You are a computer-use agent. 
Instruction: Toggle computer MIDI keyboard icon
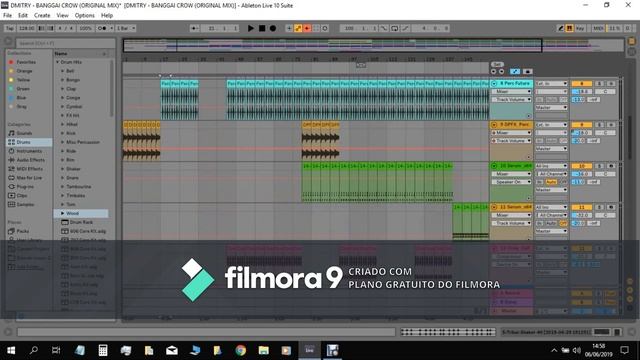569,28
